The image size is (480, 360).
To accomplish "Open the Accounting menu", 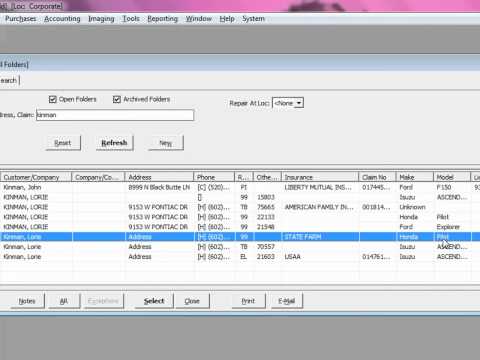I will [x=62, y=19].
